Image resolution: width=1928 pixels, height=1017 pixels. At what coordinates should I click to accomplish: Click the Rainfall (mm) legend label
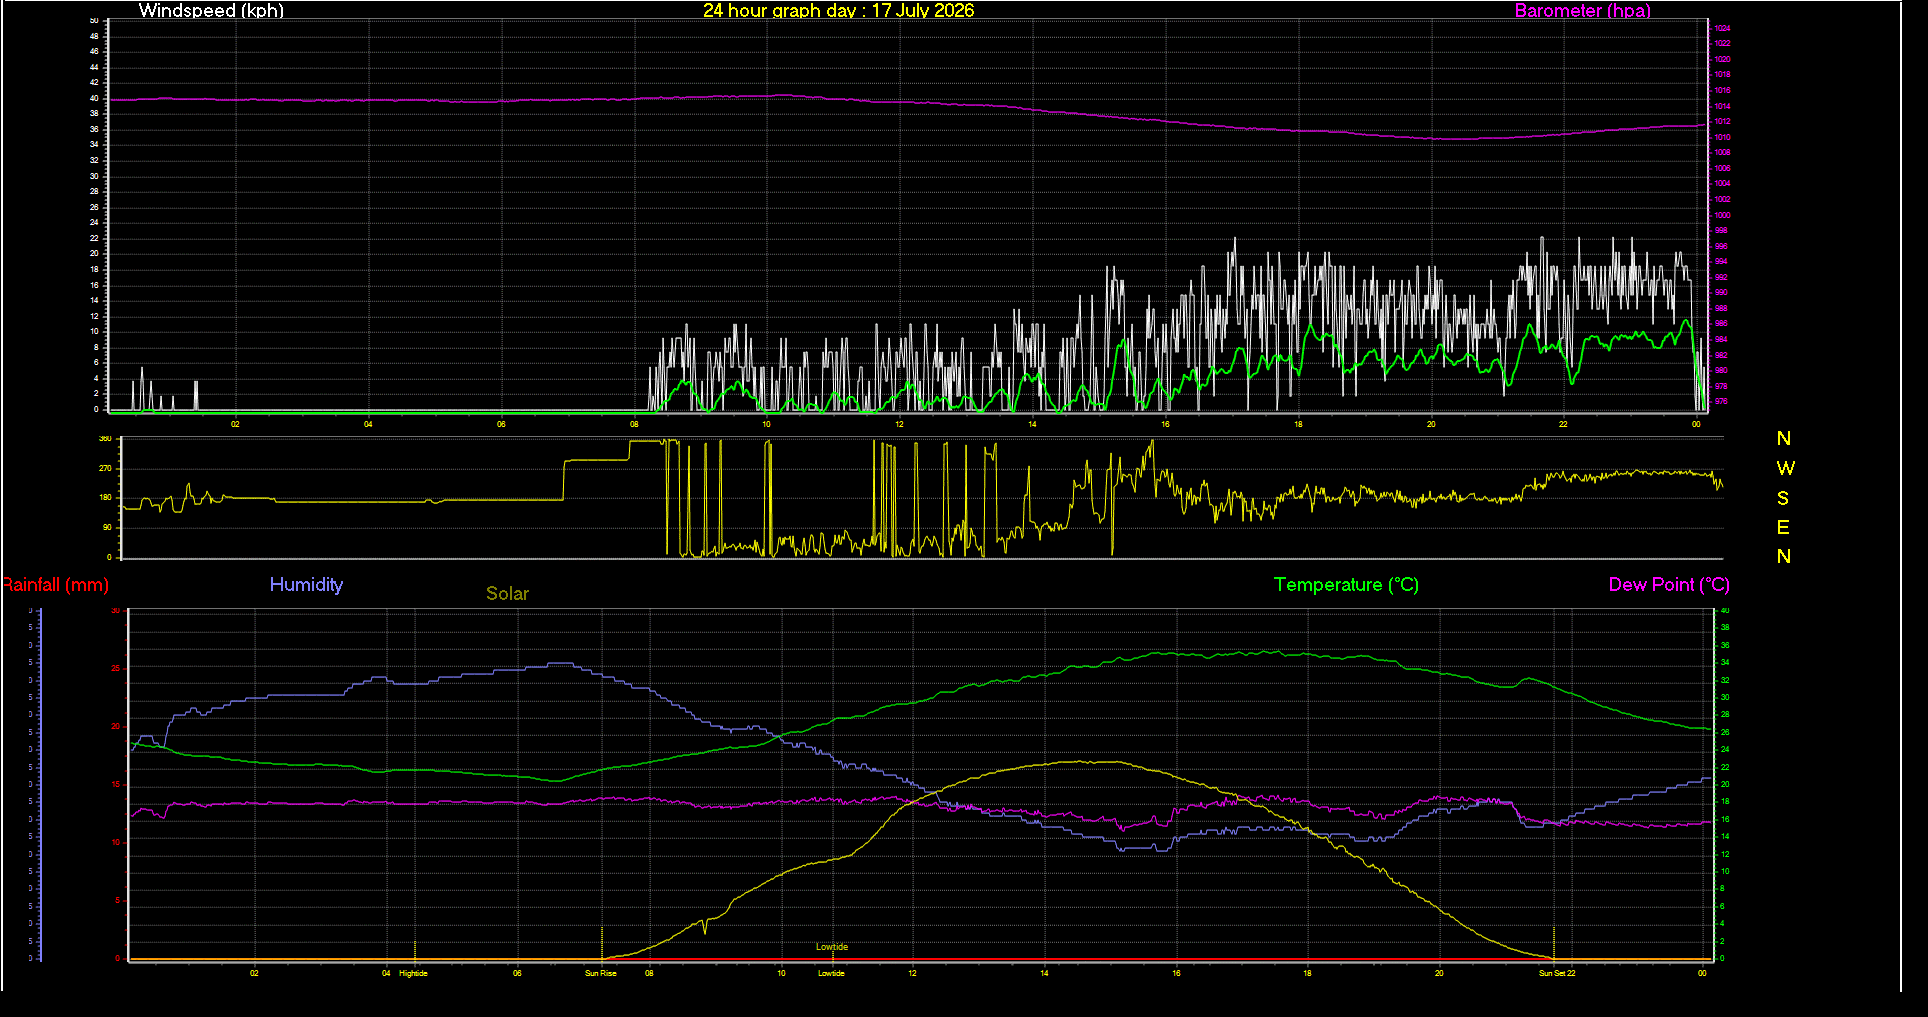55,585
